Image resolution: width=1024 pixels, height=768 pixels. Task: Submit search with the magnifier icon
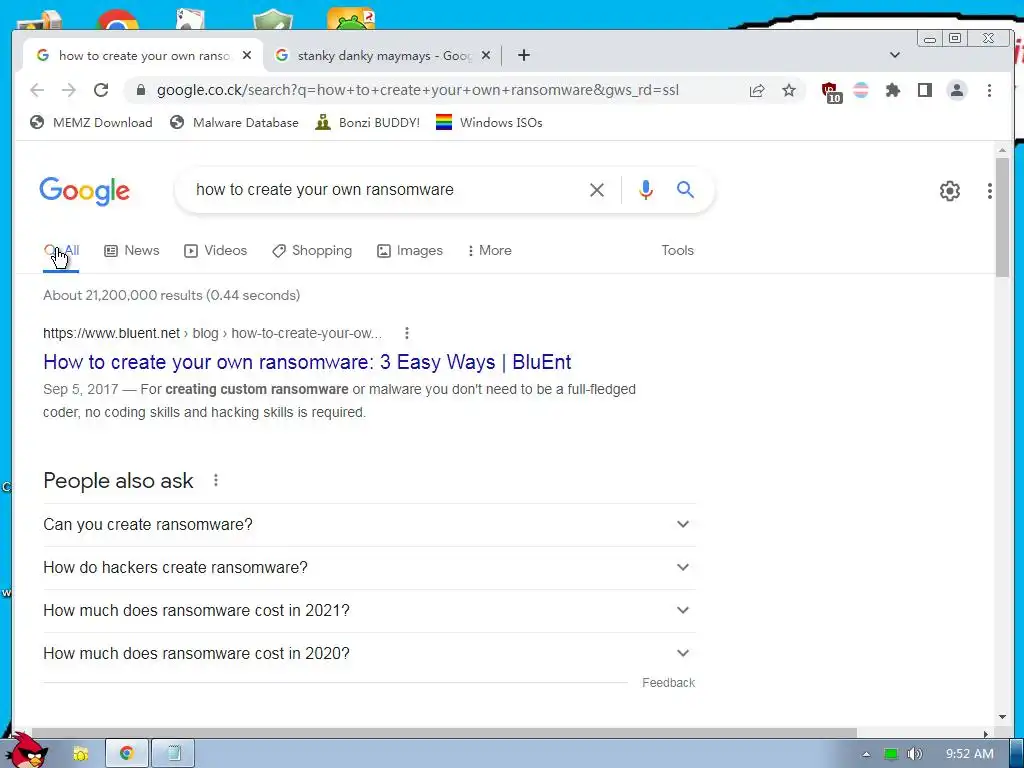[x=685, y=190]
